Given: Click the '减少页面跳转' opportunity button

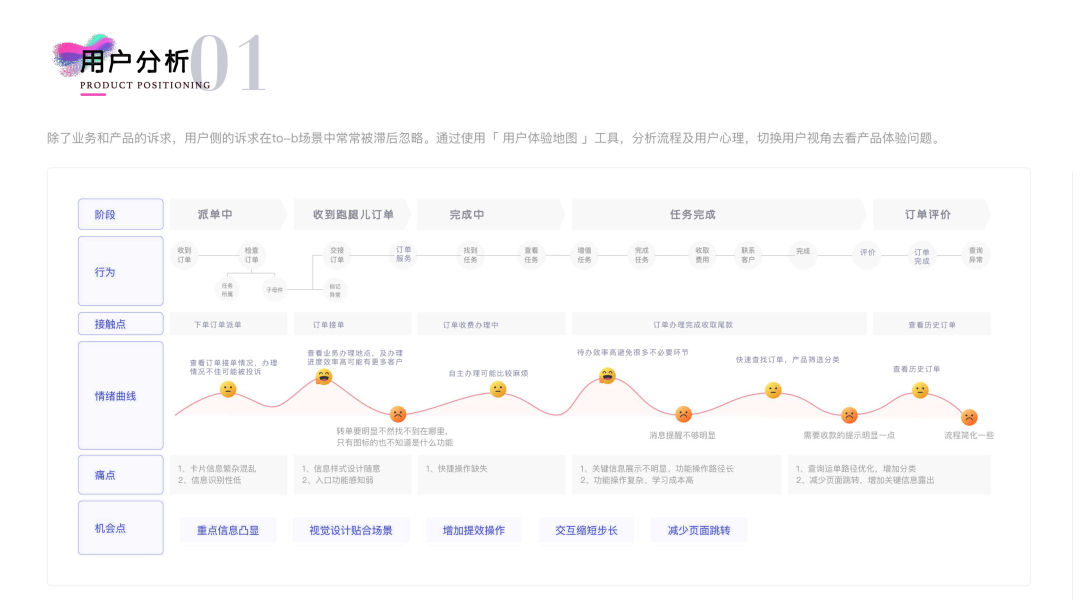Looking at the screenshot, I should pos(699,530).
